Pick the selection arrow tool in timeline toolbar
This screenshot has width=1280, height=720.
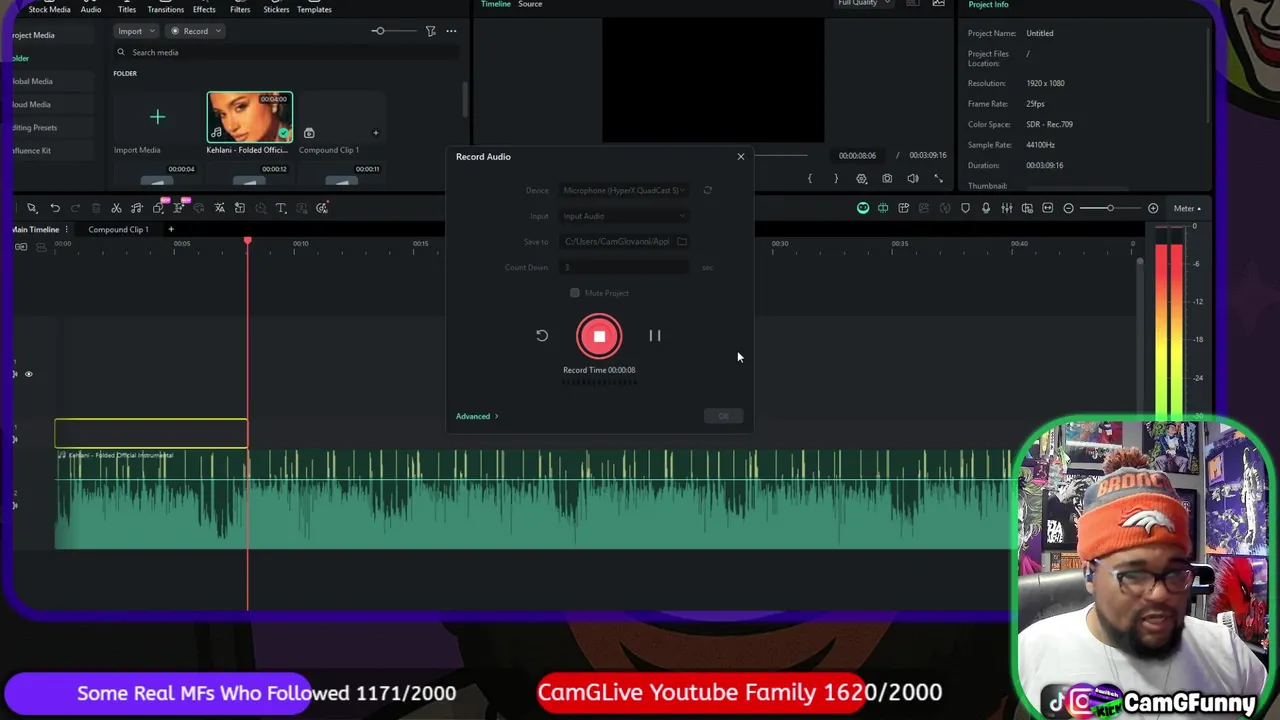[32, 208]
